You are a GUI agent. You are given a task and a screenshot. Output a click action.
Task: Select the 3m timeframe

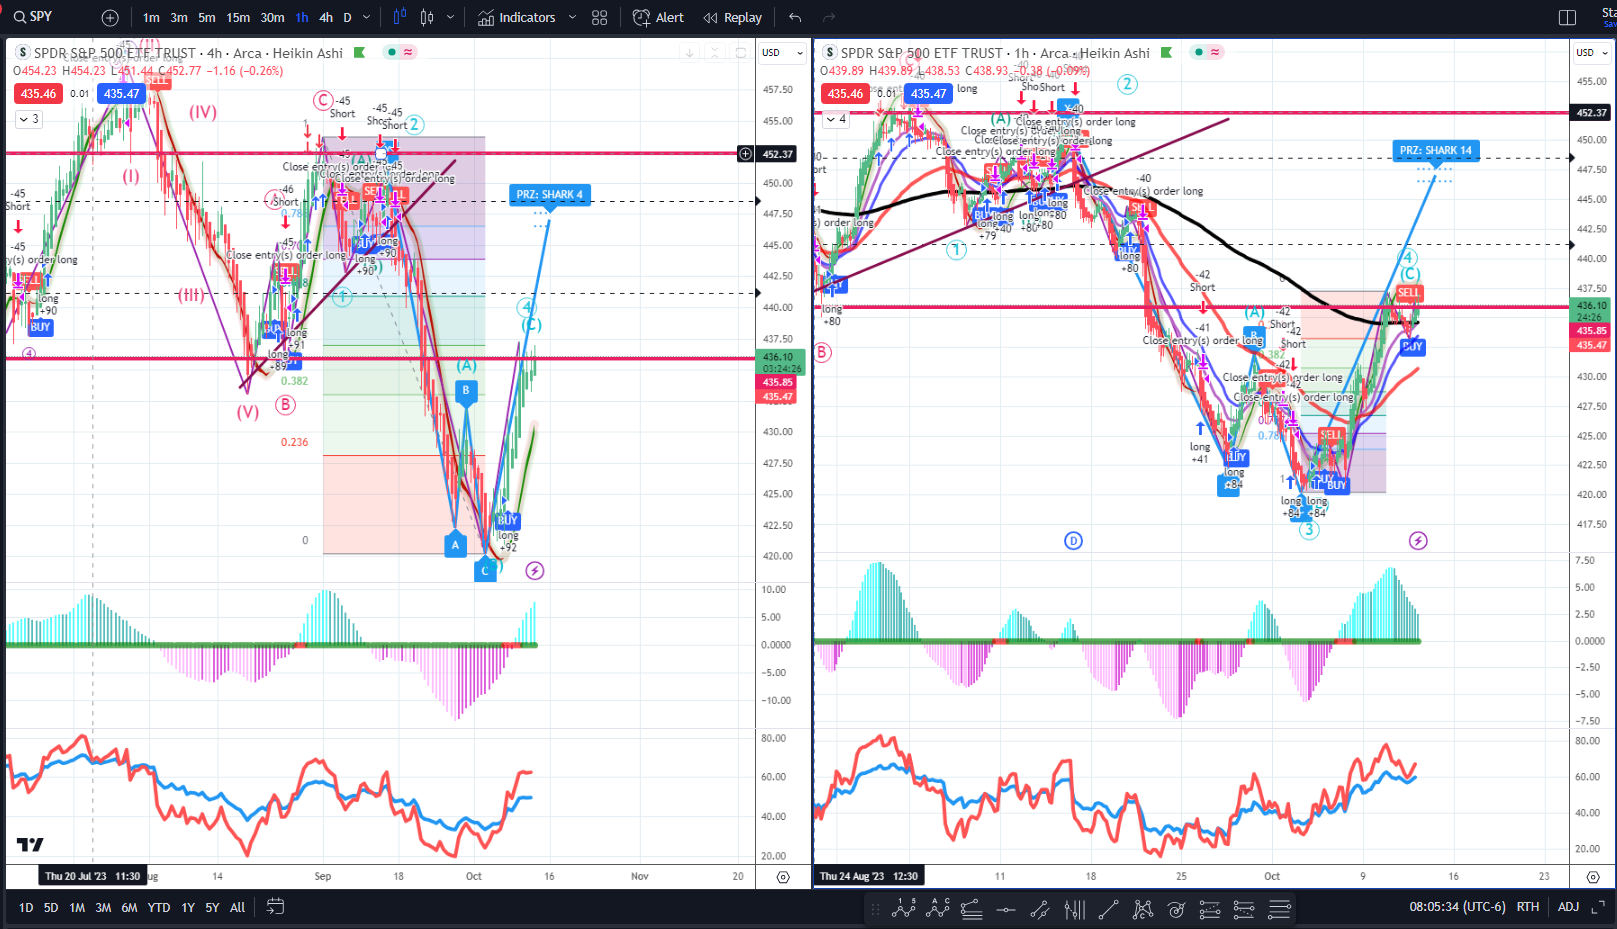coord(179,18)
